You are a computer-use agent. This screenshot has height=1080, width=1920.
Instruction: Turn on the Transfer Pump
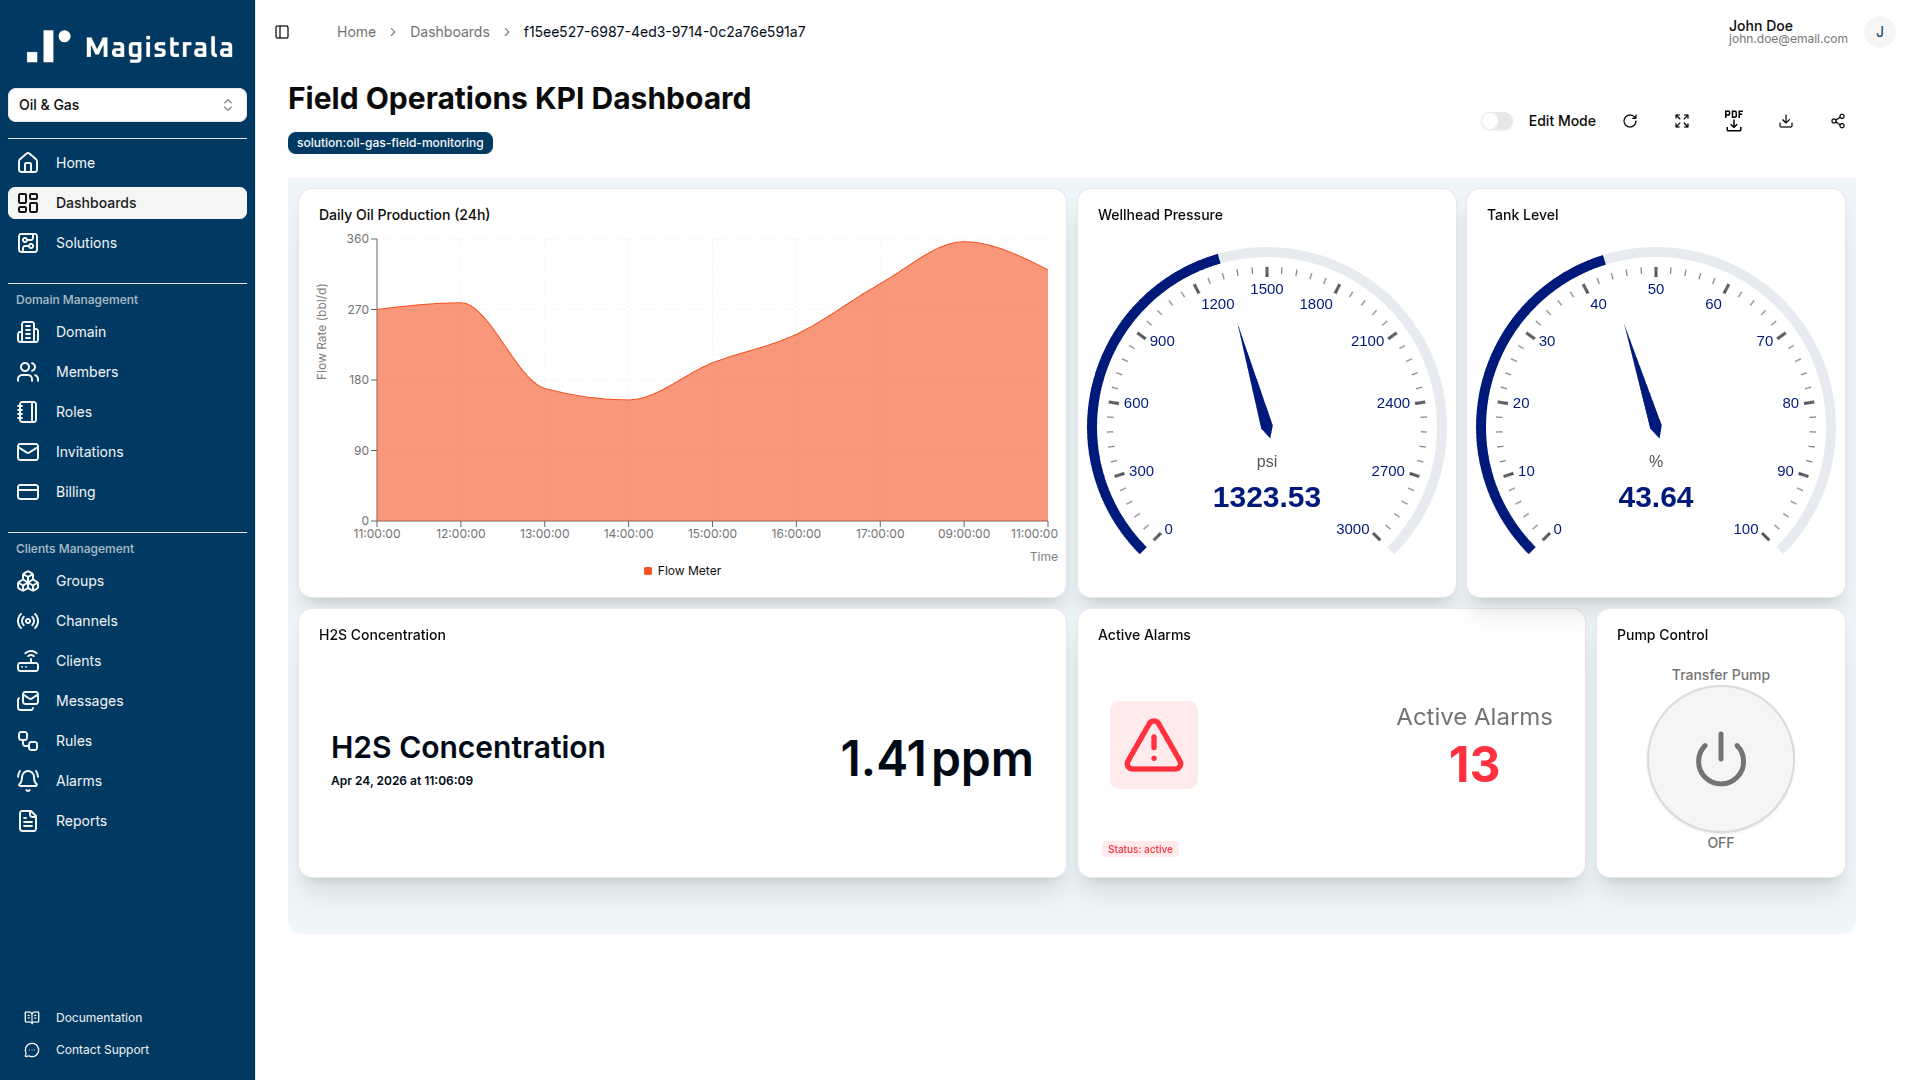coord(1719,758)
